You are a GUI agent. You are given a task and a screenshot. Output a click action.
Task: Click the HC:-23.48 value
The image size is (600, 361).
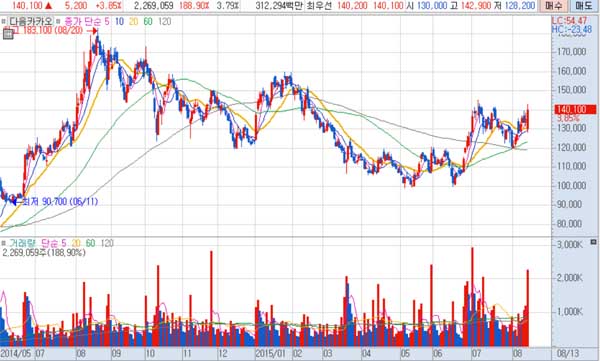pos(572,29)
